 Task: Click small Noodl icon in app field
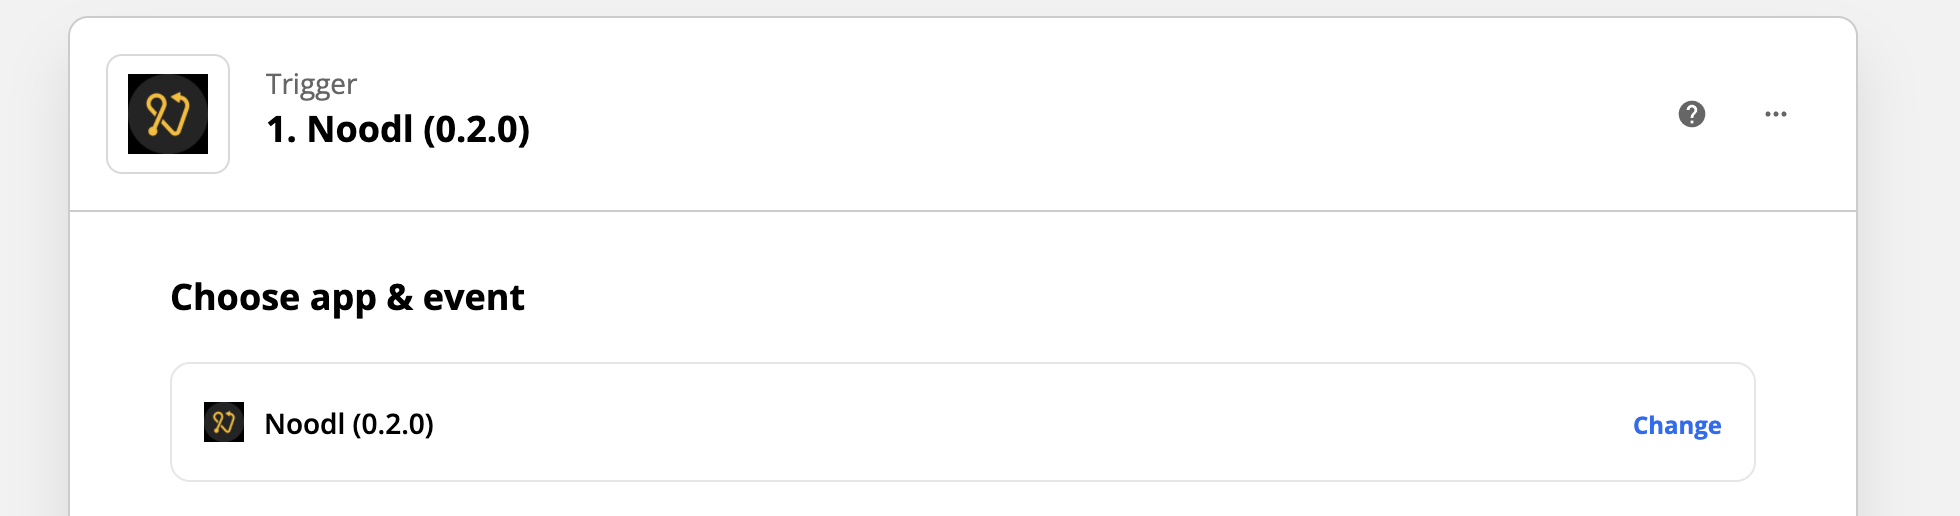coord(224,422)
